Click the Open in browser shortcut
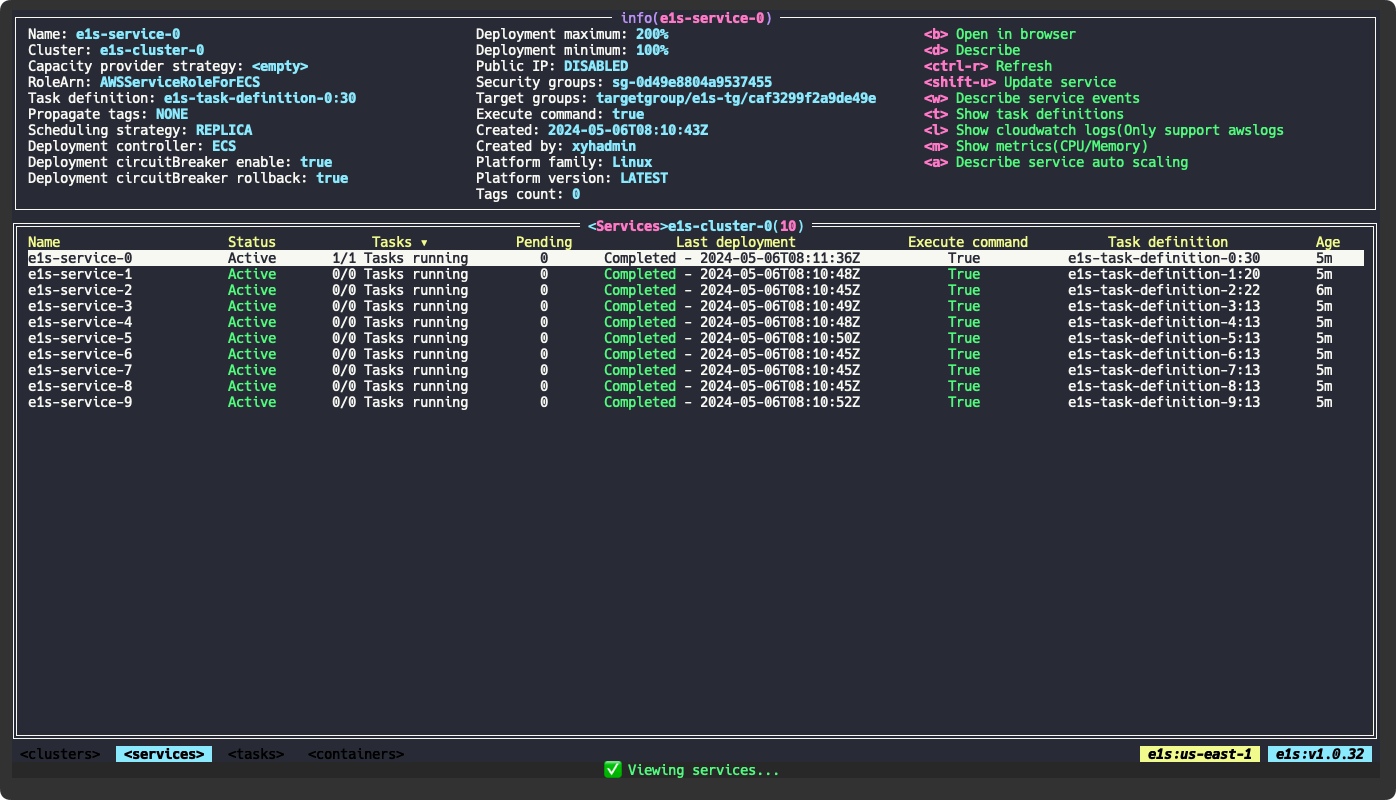This screenshot has height=800, width=1396. [x=1000, y=34]
